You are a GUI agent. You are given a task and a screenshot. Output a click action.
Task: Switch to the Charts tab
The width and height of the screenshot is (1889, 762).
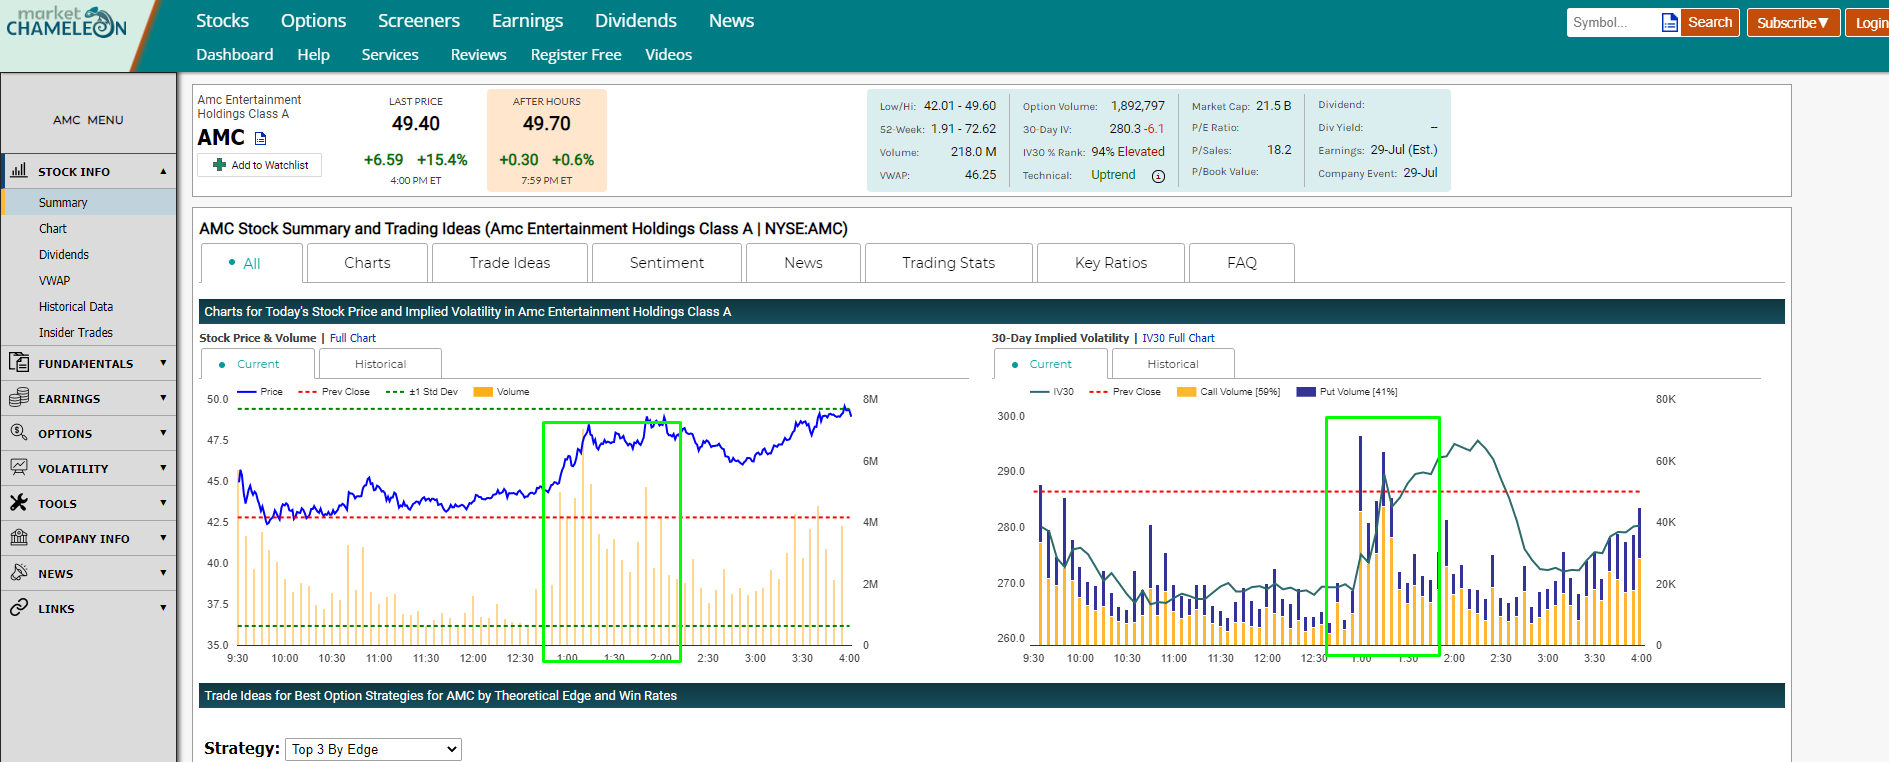click(367, 263)
